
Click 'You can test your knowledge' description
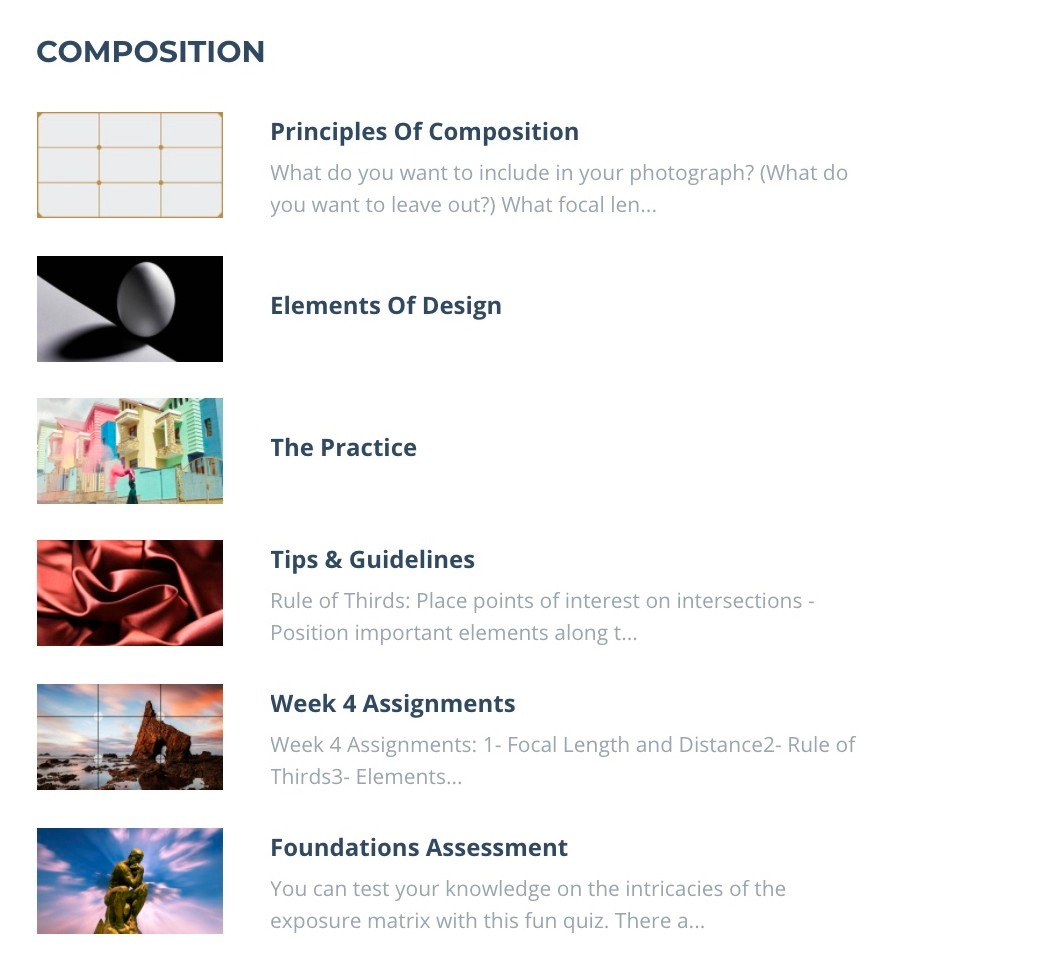coord(528,905)
